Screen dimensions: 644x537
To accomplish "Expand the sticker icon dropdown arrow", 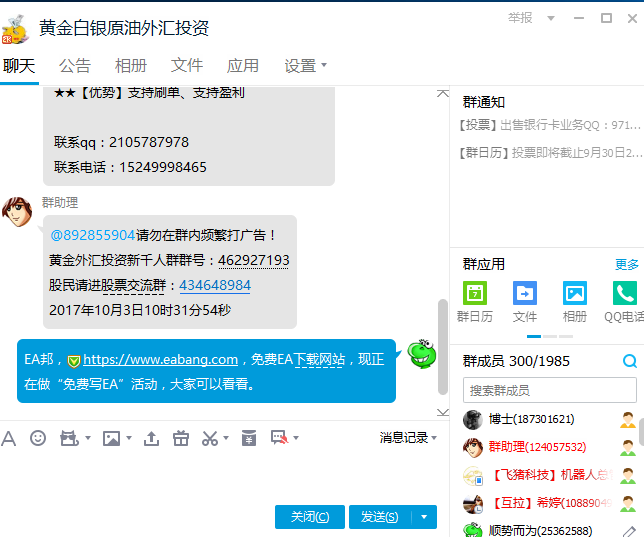I will click(87, 438).
